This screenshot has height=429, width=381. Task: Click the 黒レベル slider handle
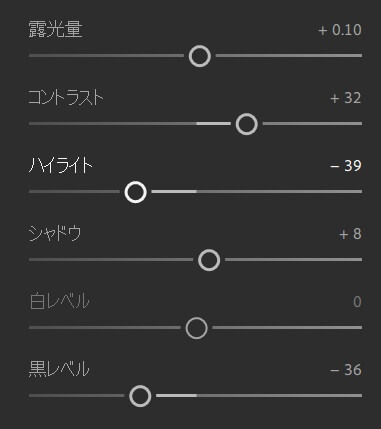tap(140, 396)
